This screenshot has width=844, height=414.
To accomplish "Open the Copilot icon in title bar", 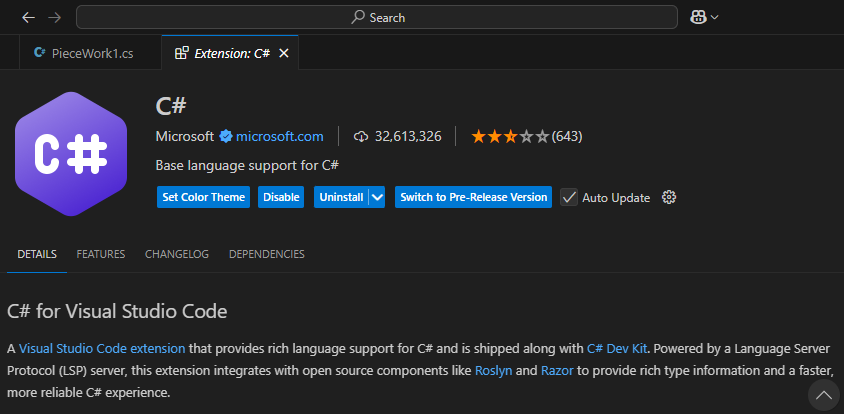I will 698,18.
